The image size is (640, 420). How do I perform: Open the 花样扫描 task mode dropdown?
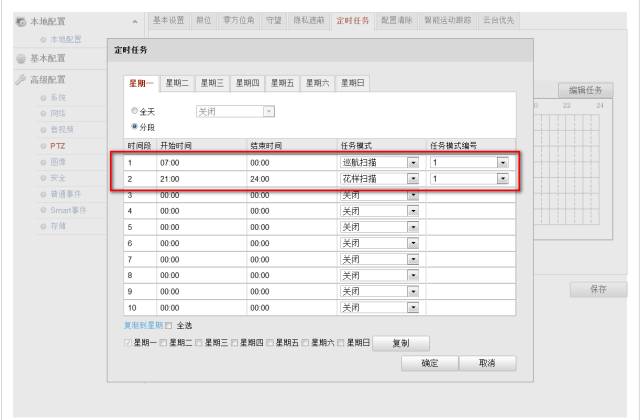(412, 178)
